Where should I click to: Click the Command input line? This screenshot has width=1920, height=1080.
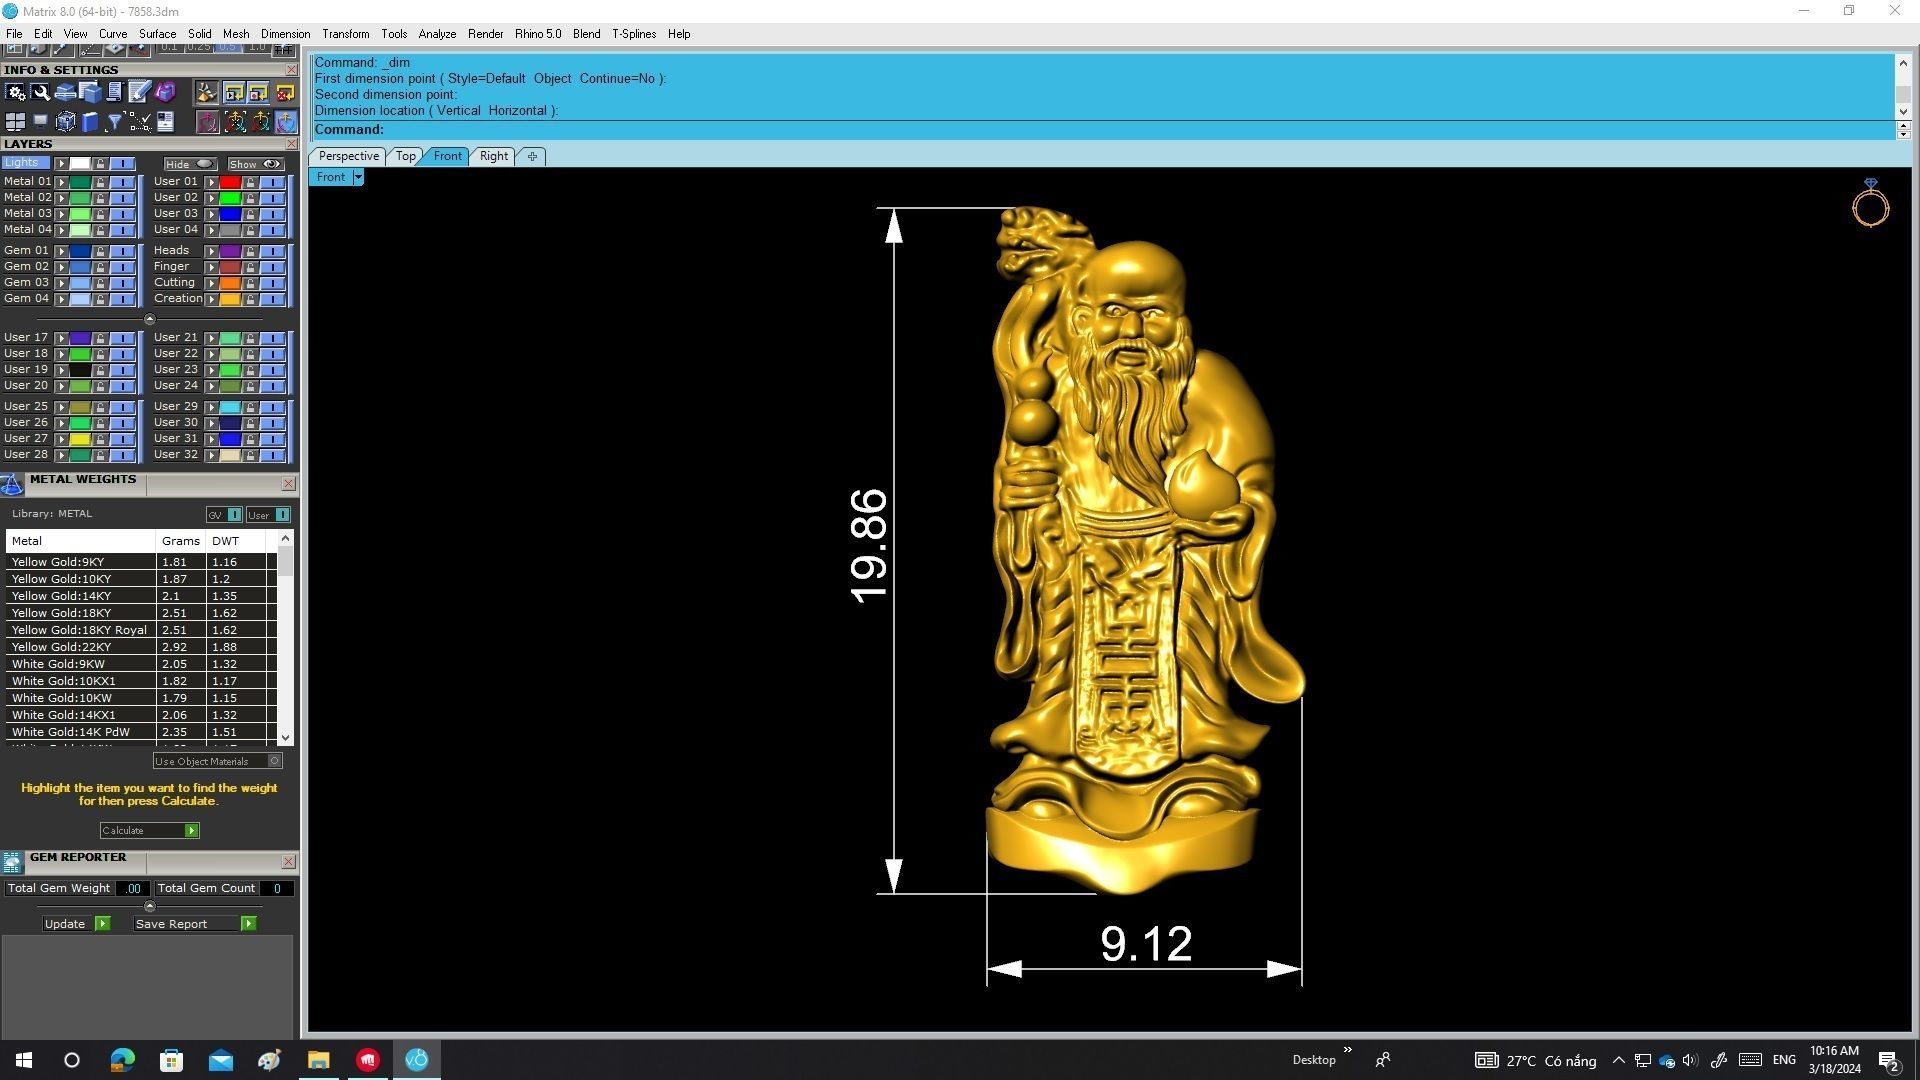click(x=1104, y=130)
